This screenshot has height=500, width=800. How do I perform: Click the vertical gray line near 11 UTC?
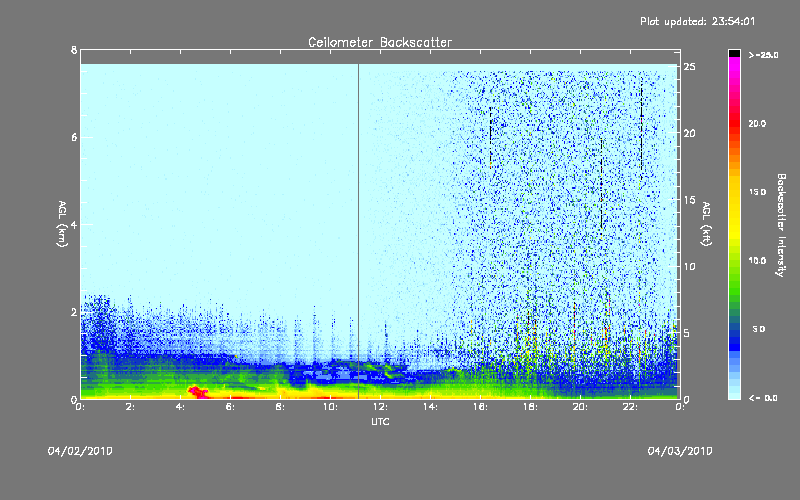pyautogui.click(x=358, y=231)
